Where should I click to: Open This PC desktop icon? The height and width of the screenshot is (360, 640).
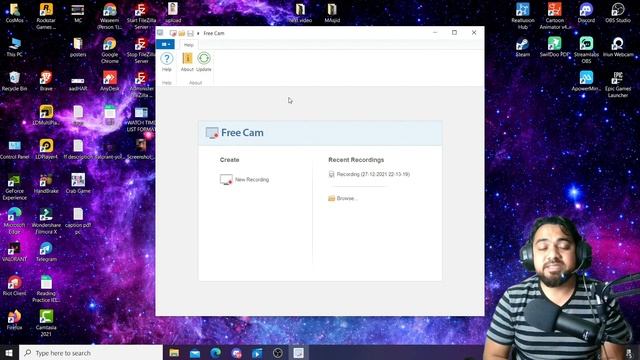point(14,47)
